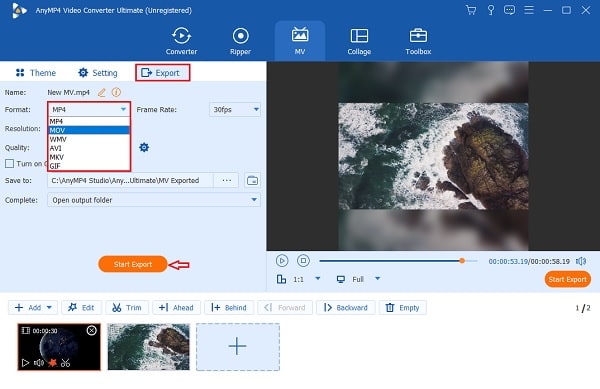Click the Backward button
This screenshot has width=600, height=389.
click(346, 308)
